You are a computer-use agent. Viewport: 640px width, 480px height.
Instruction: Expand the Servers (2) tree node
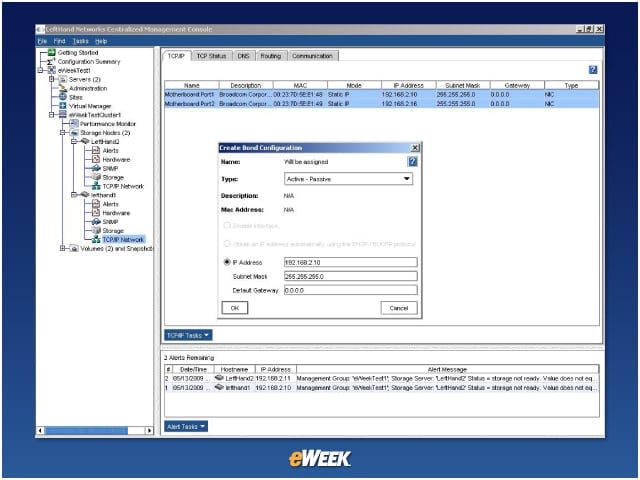(x=51, y=79)
